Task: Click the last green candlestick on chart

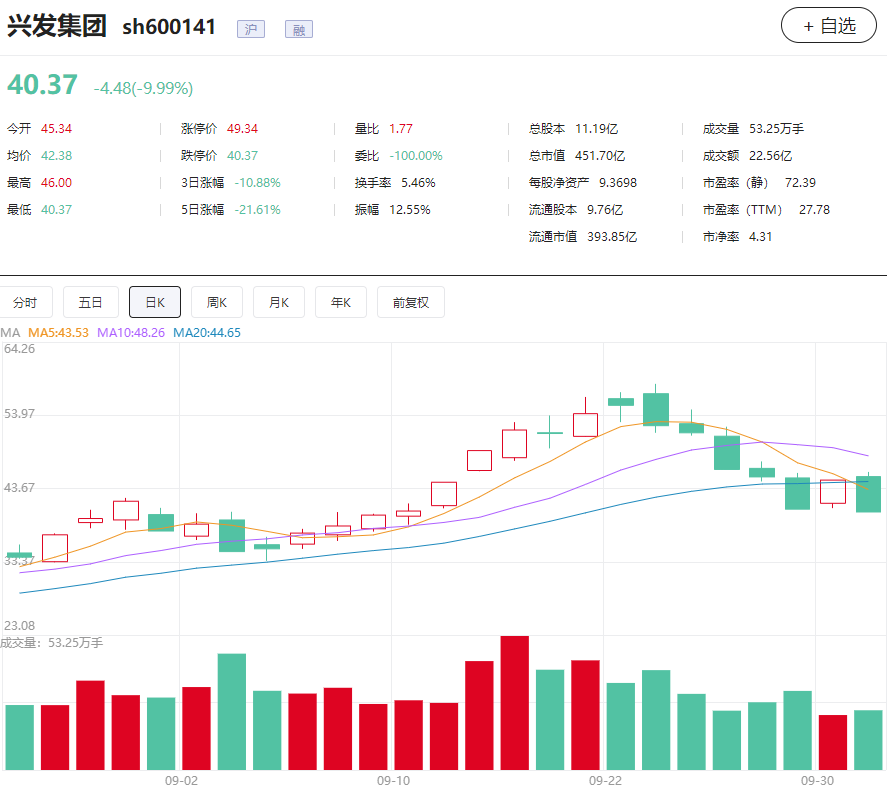Action: pos(869,494)
